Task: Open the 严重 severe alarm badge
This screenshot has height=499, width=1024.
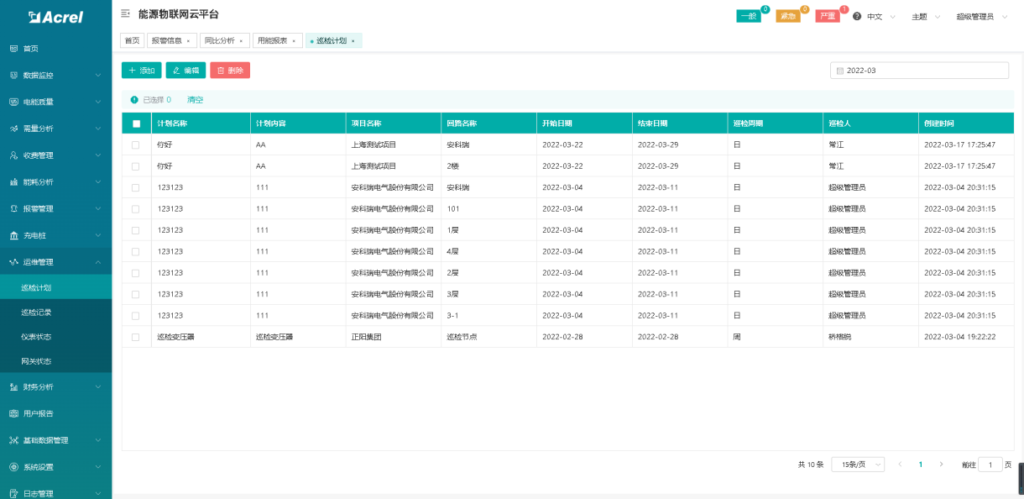Action: tap(827, 17)
